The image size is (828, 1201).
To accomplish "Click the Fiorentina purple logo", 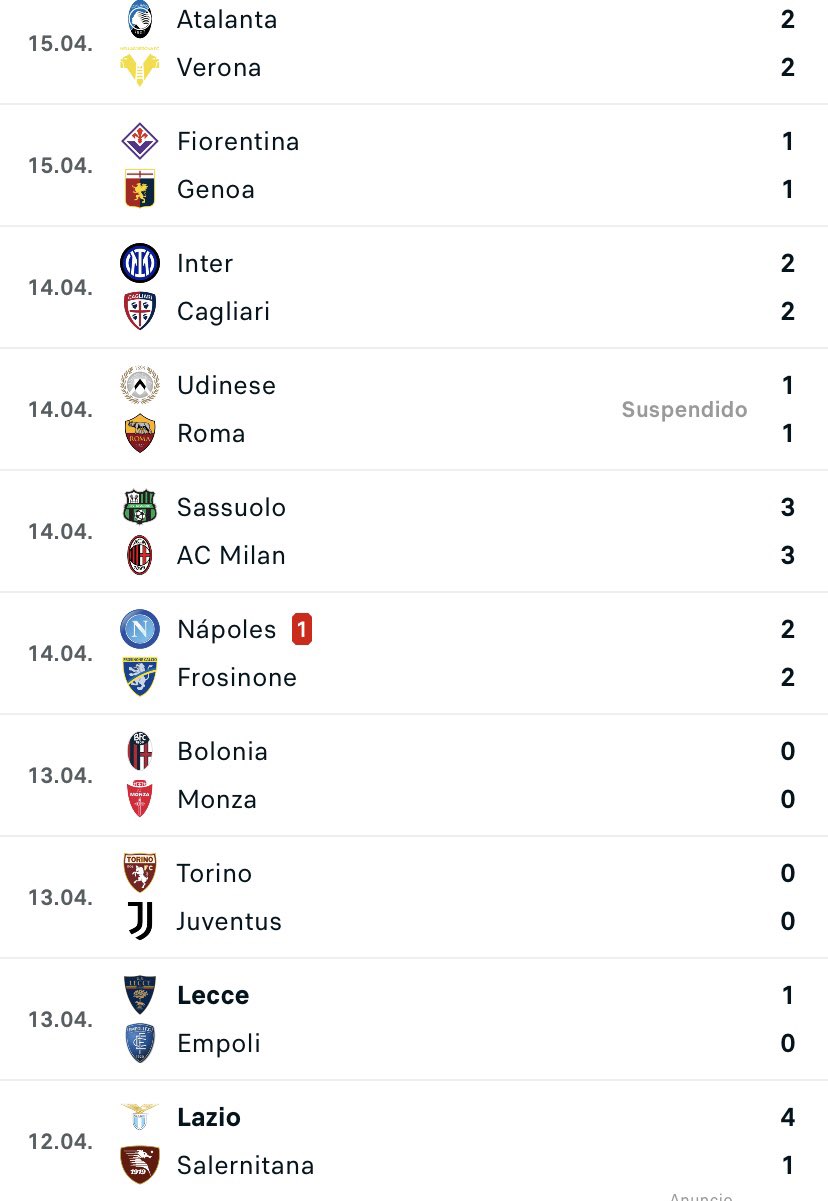I will coord(140,141).
